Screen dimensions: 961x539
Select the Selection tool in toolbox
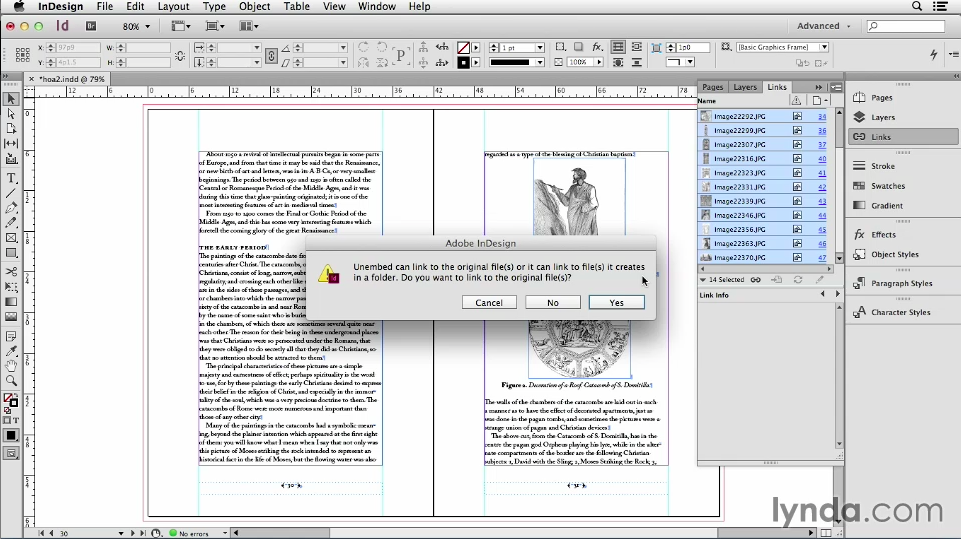tap(11, 99)
